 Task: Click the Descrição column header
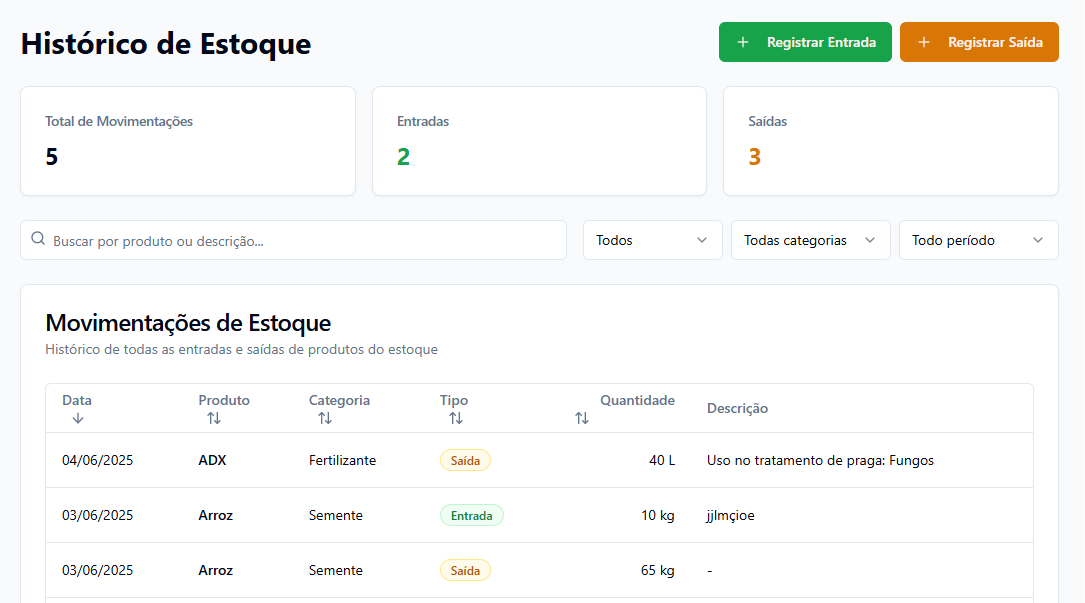[738, 408]
